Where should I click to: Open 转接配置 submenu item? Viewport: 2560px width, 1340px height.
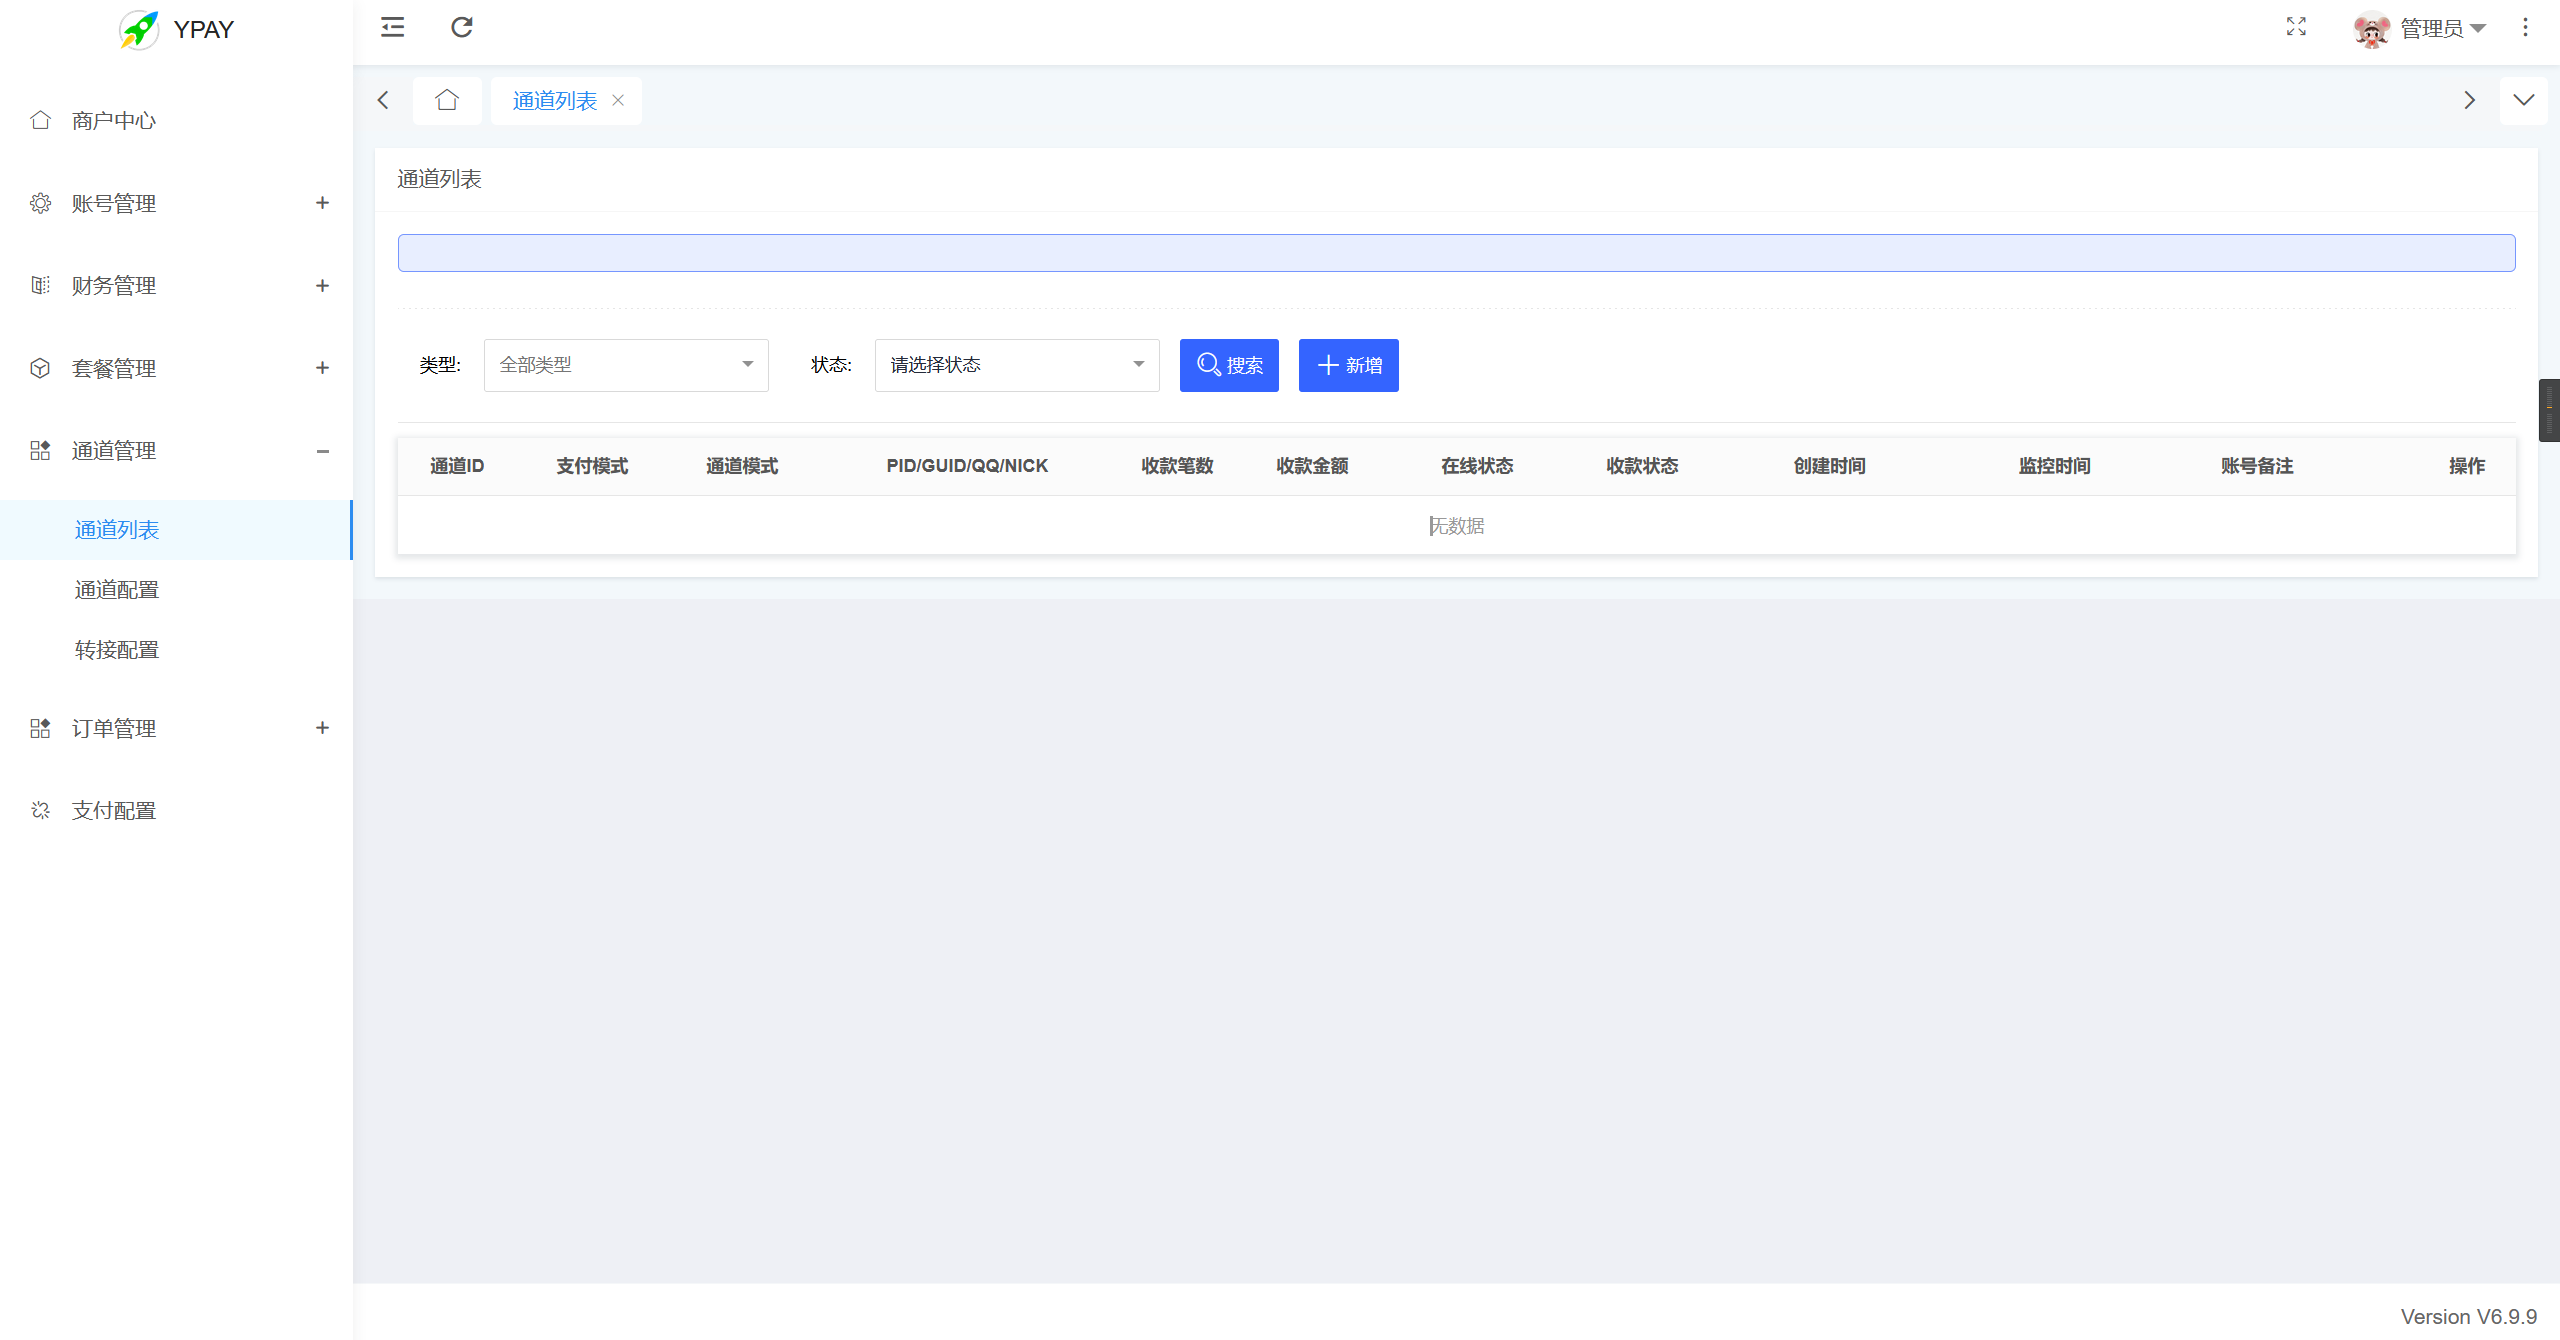[x=117, y=650]
